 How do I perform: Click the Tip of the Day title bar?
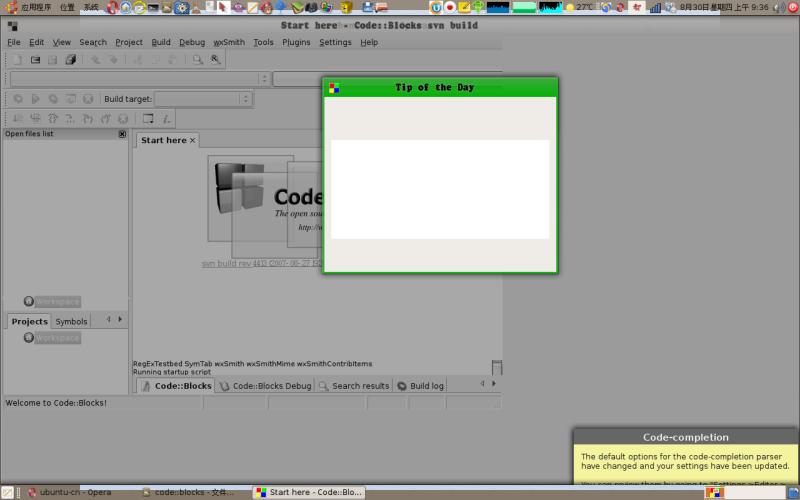[x=440, y=87]
